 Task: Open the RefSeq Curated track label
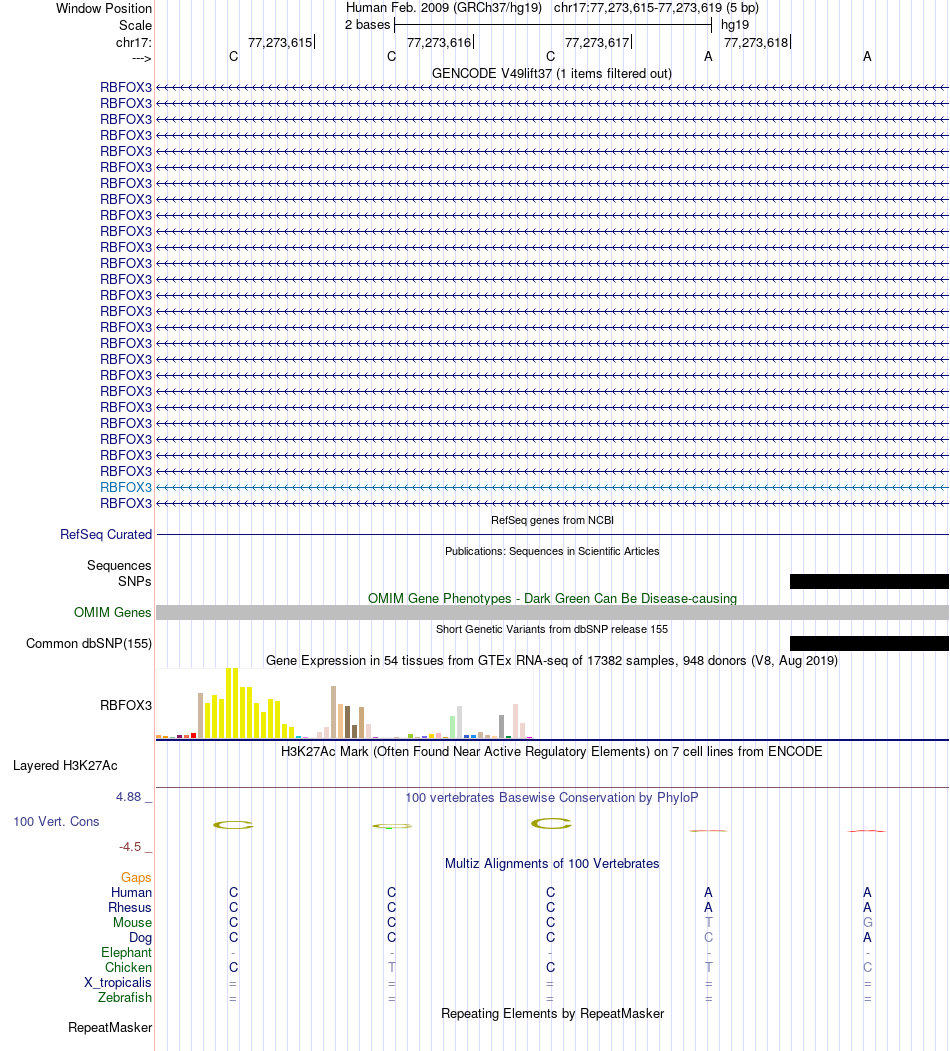(106, 534)
